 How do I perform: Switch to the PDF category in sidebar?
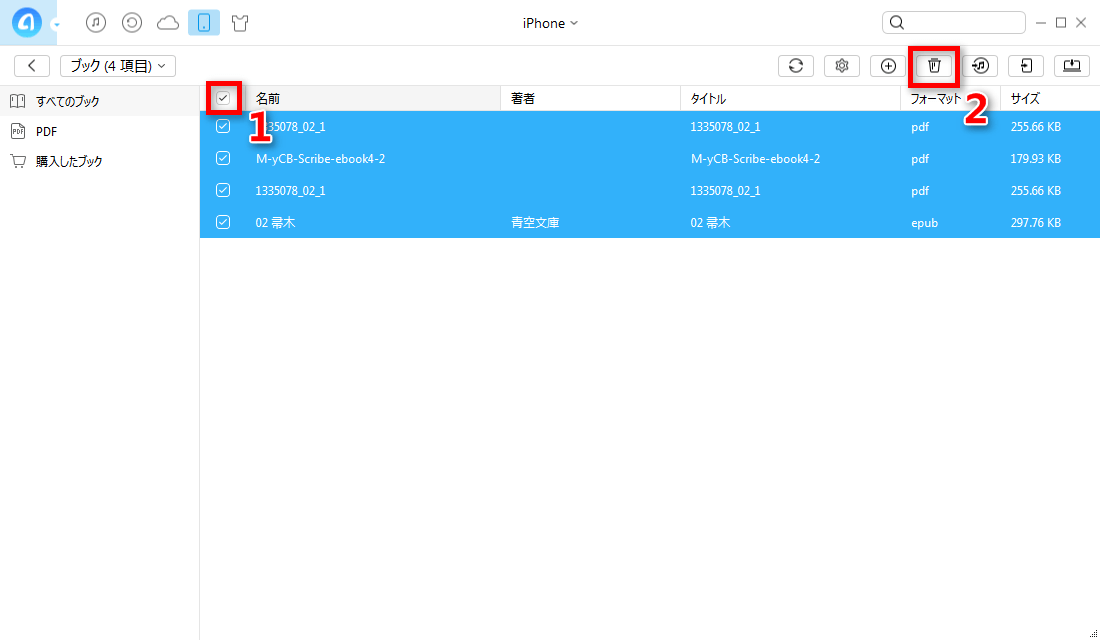click(45, 131)
